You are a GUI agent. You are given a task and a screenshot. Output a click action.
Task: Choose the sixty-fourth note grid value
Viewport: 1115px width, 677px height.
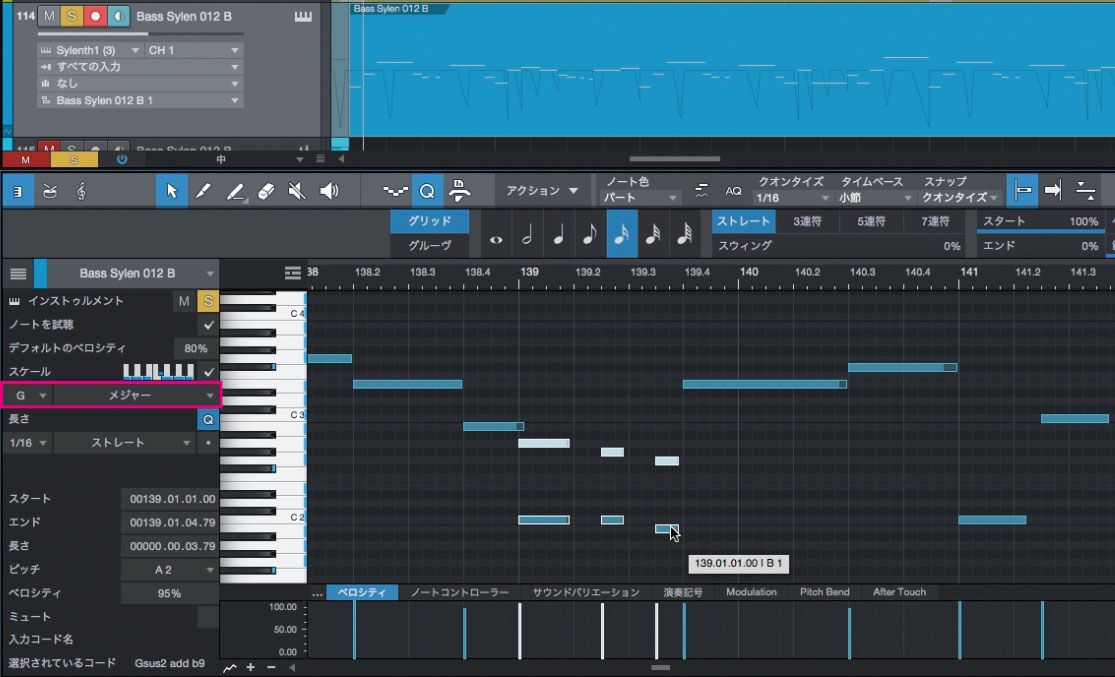684,234
